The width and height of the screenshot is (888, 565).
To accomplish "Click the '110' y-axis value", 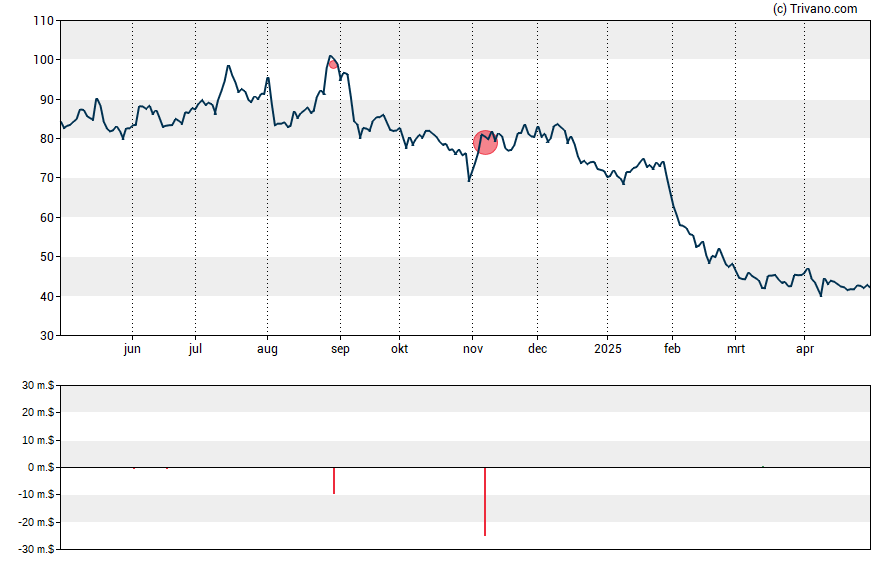I will 44,21.
